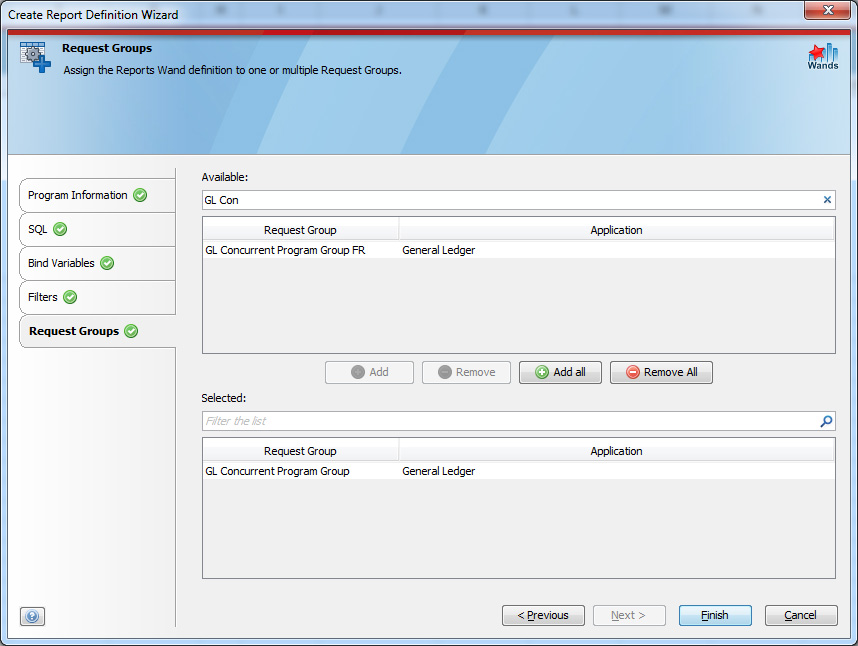Click the disabled Remove button
The image size is (858, 646).
(466, 373)
